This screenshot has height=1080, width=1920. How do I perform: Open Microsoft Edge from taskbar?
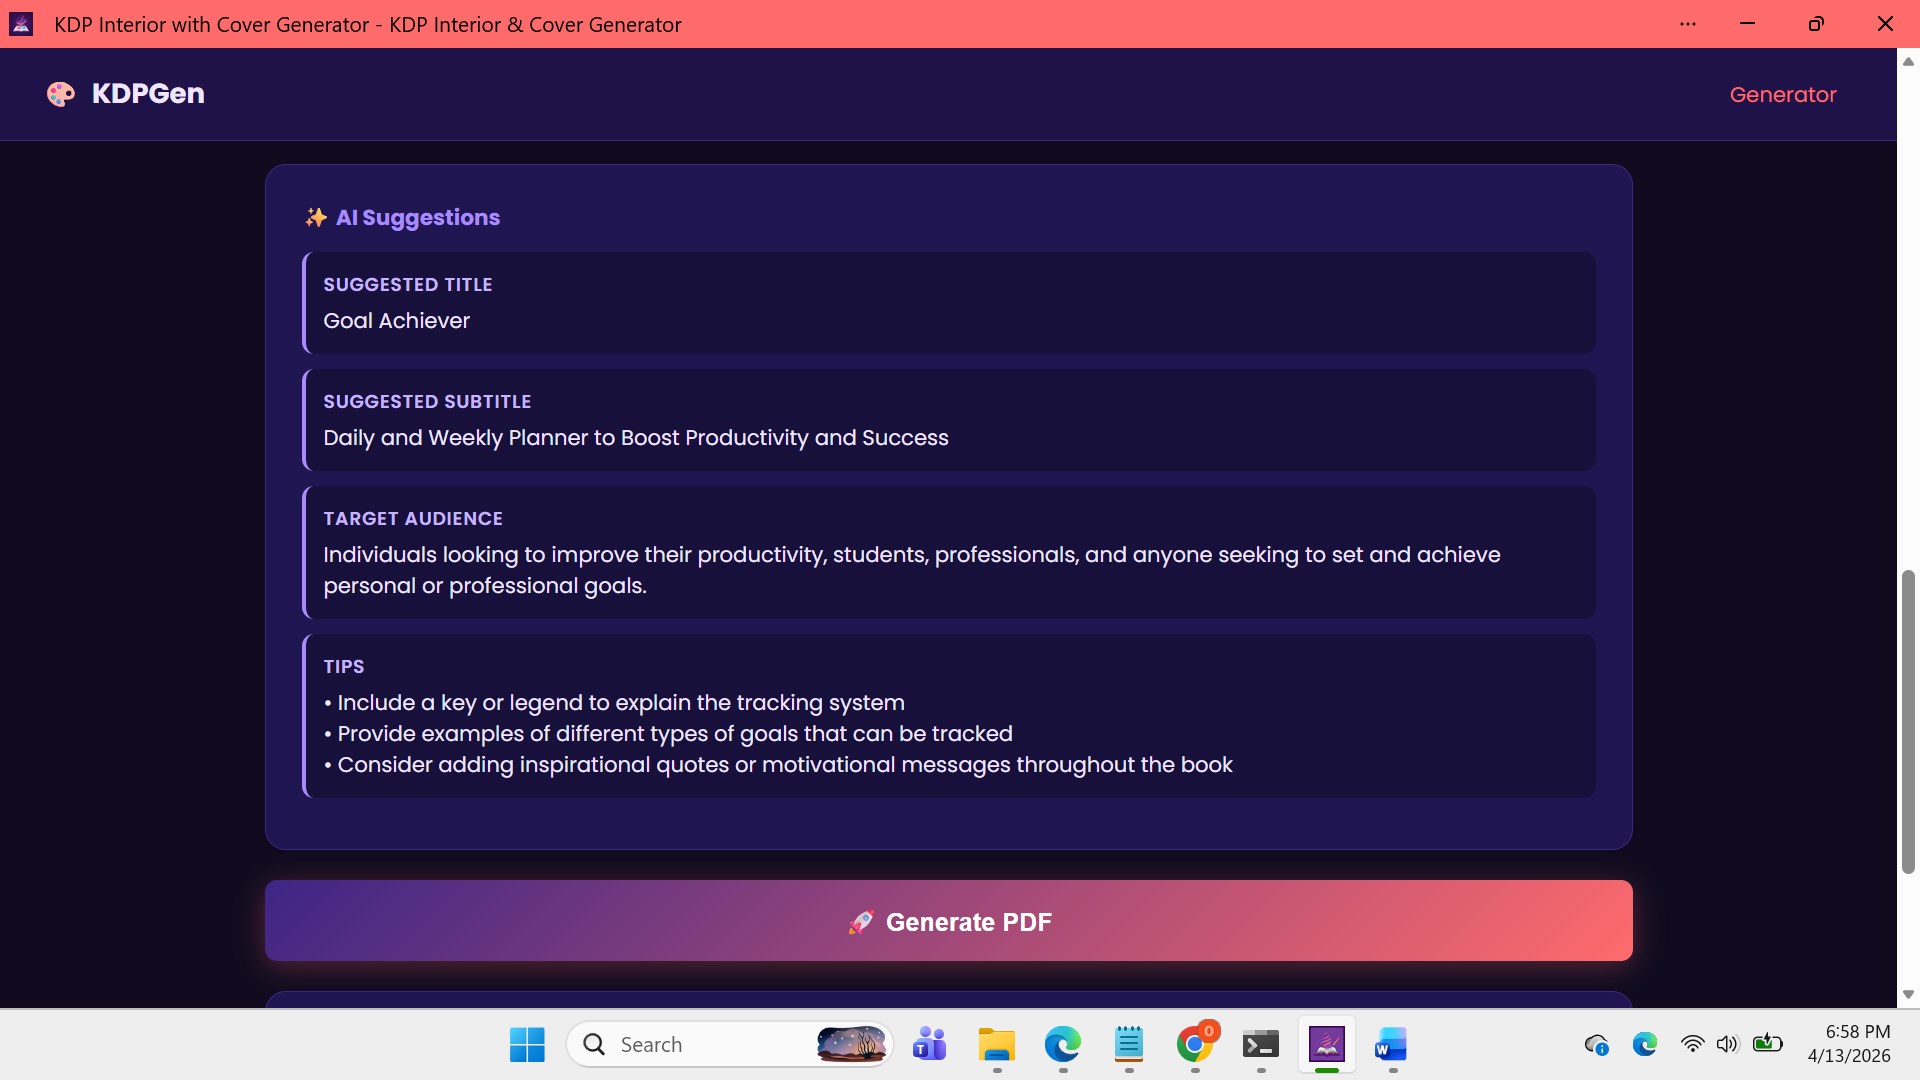[x=1062, y=1044]
